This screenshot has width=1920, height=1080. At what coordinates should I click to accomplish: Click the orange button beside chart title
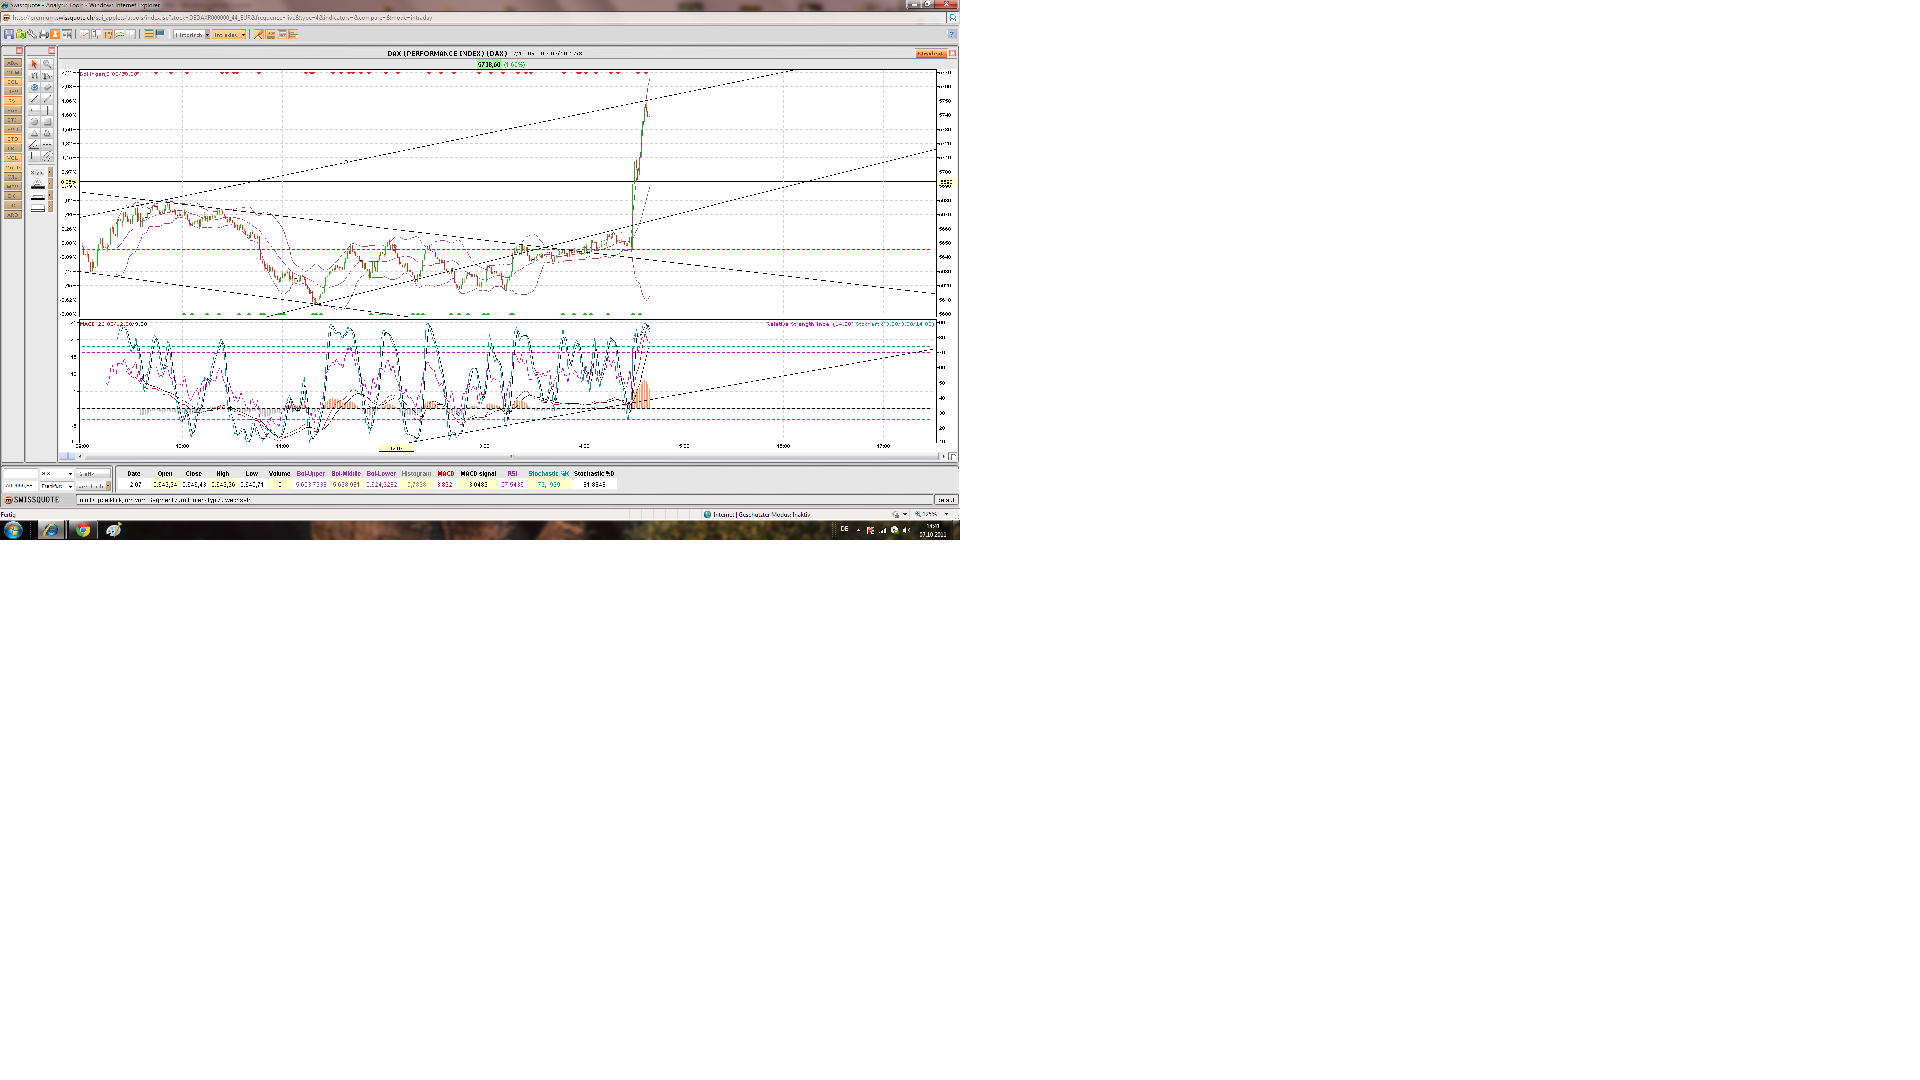click(x=929, y=53)
